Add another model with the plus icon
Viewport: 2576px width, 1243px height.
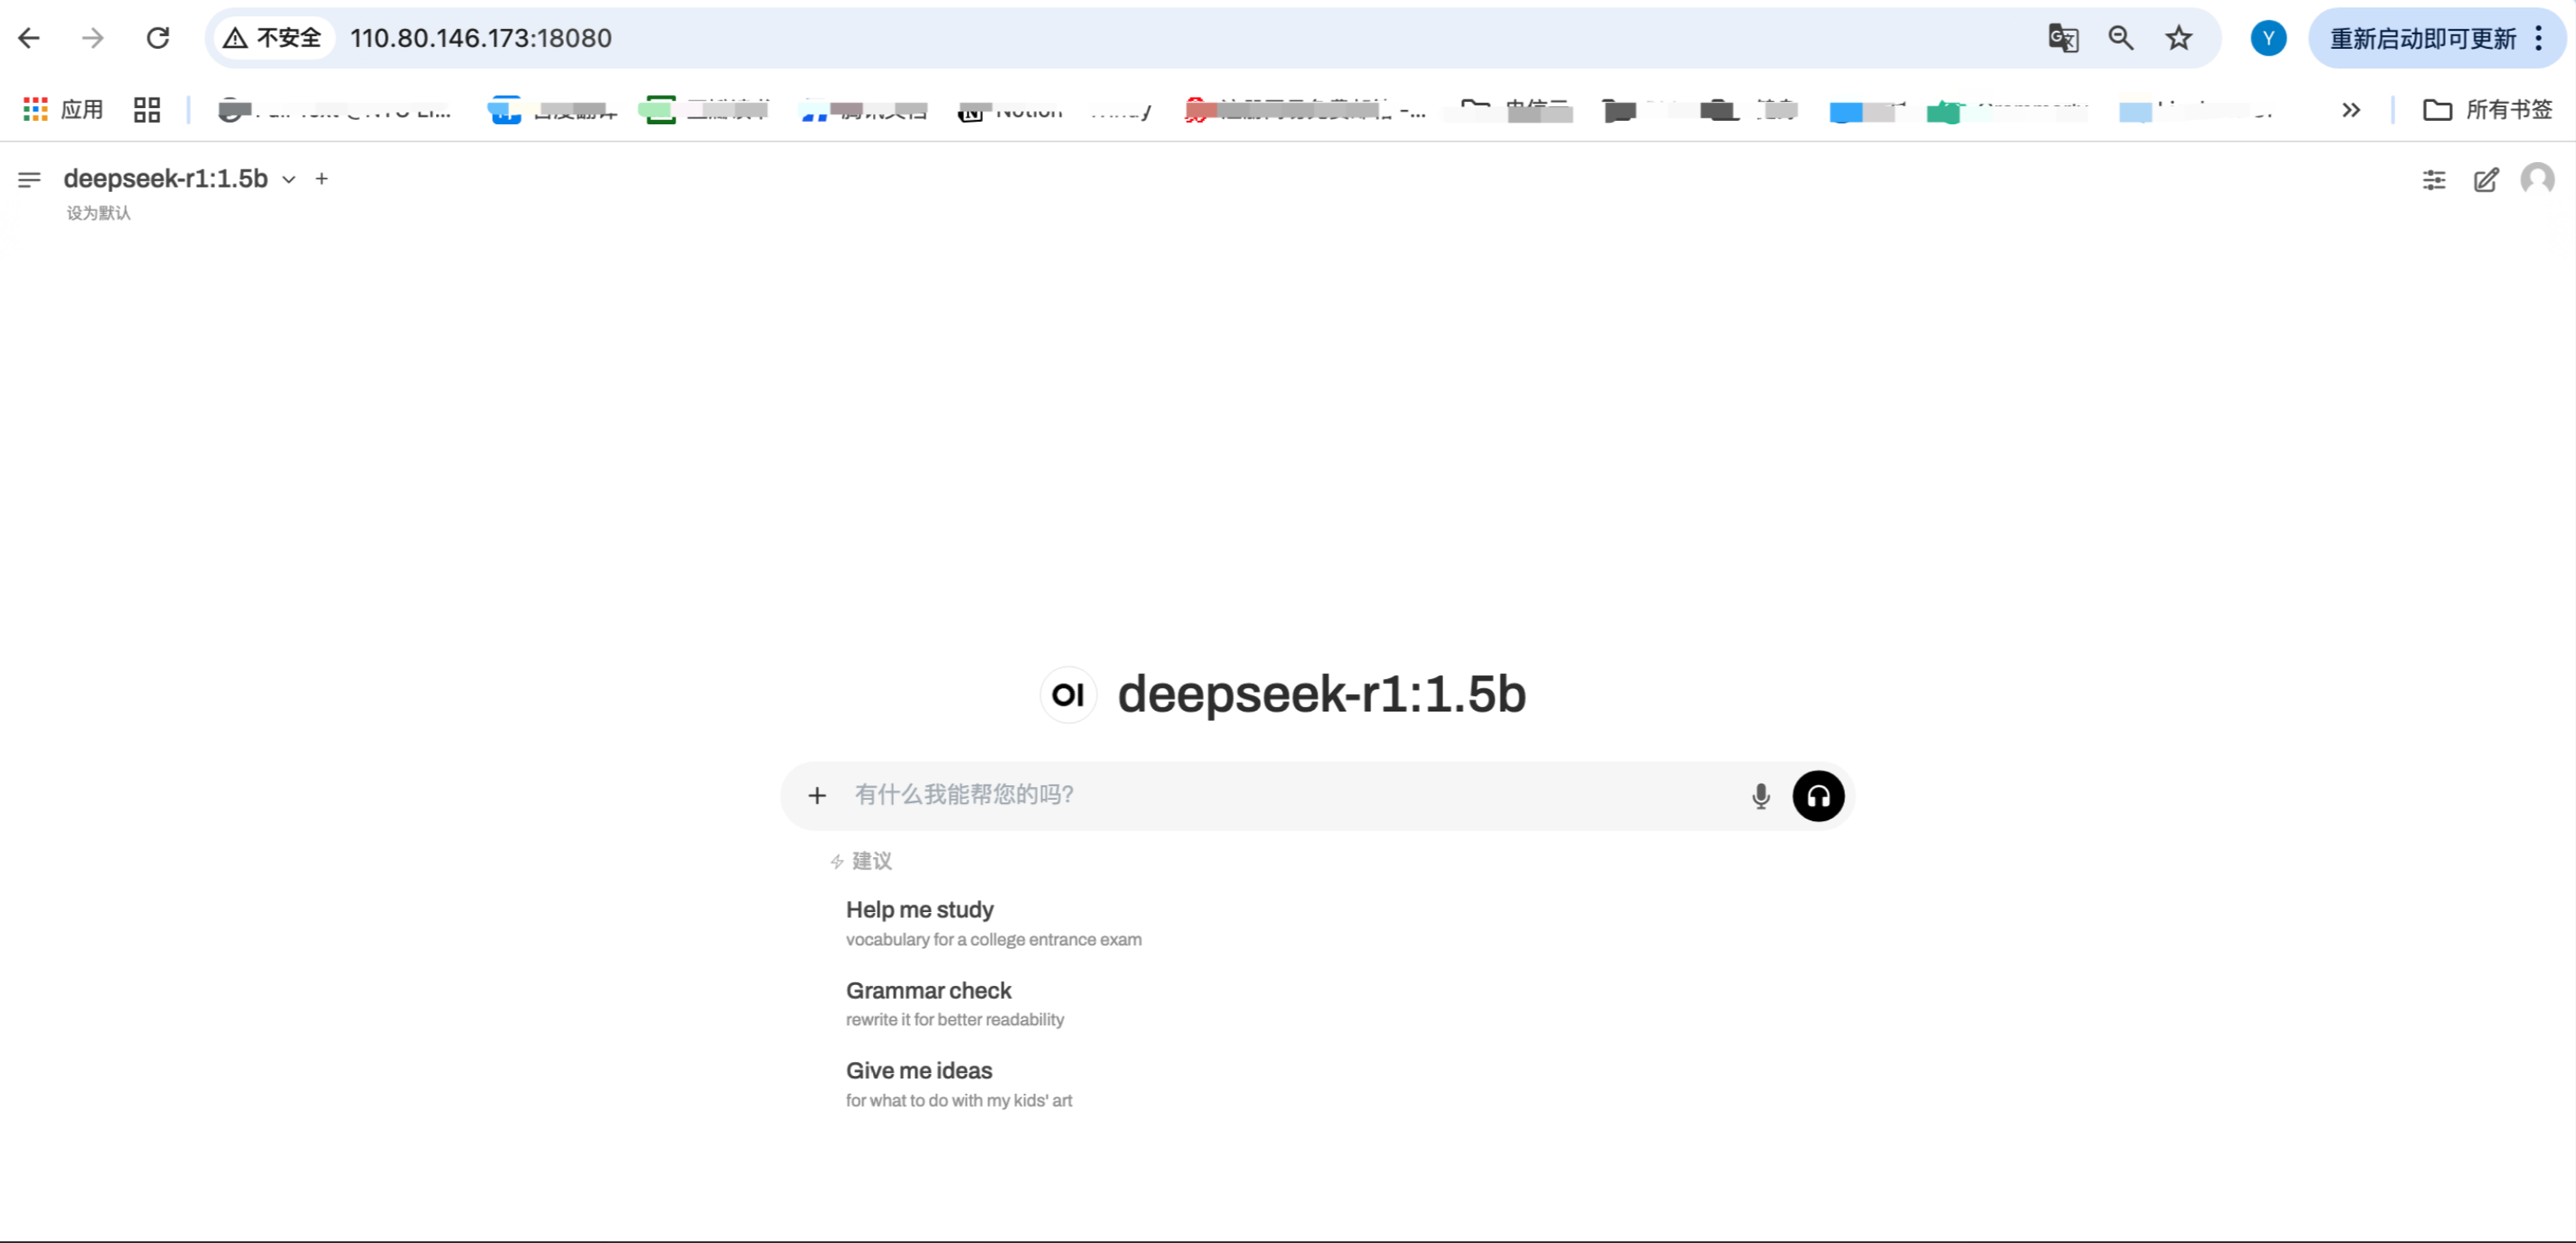321,179
